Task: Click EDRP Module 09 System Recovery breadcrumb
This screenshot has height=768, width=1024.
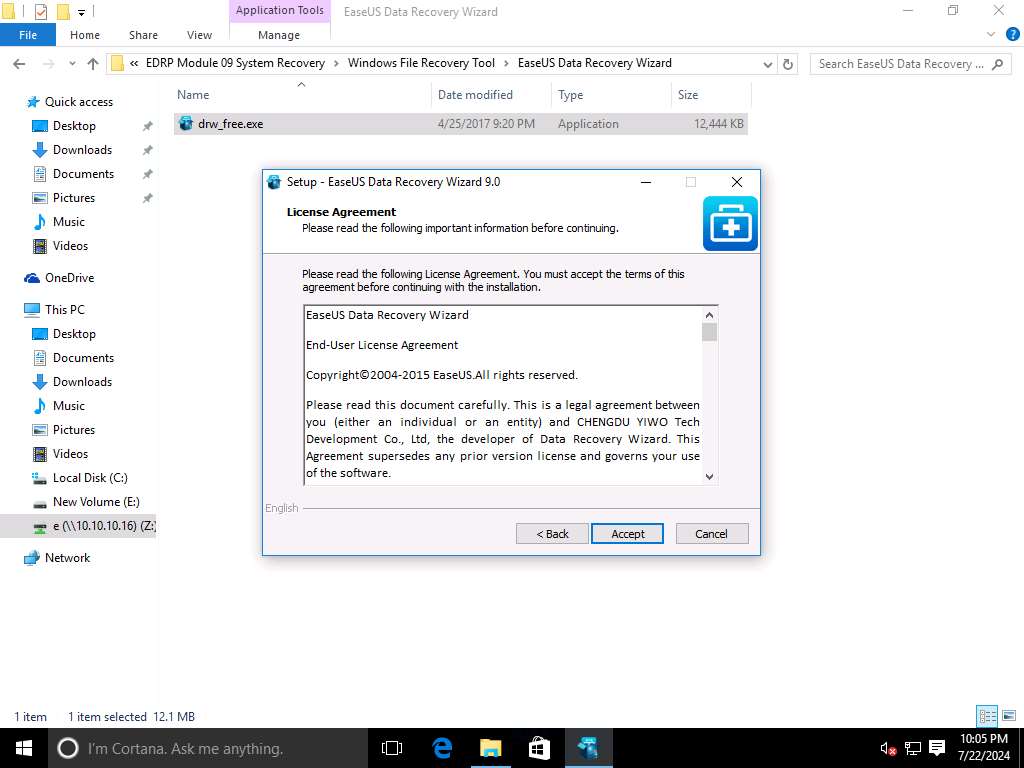Action: coord(235,63)
